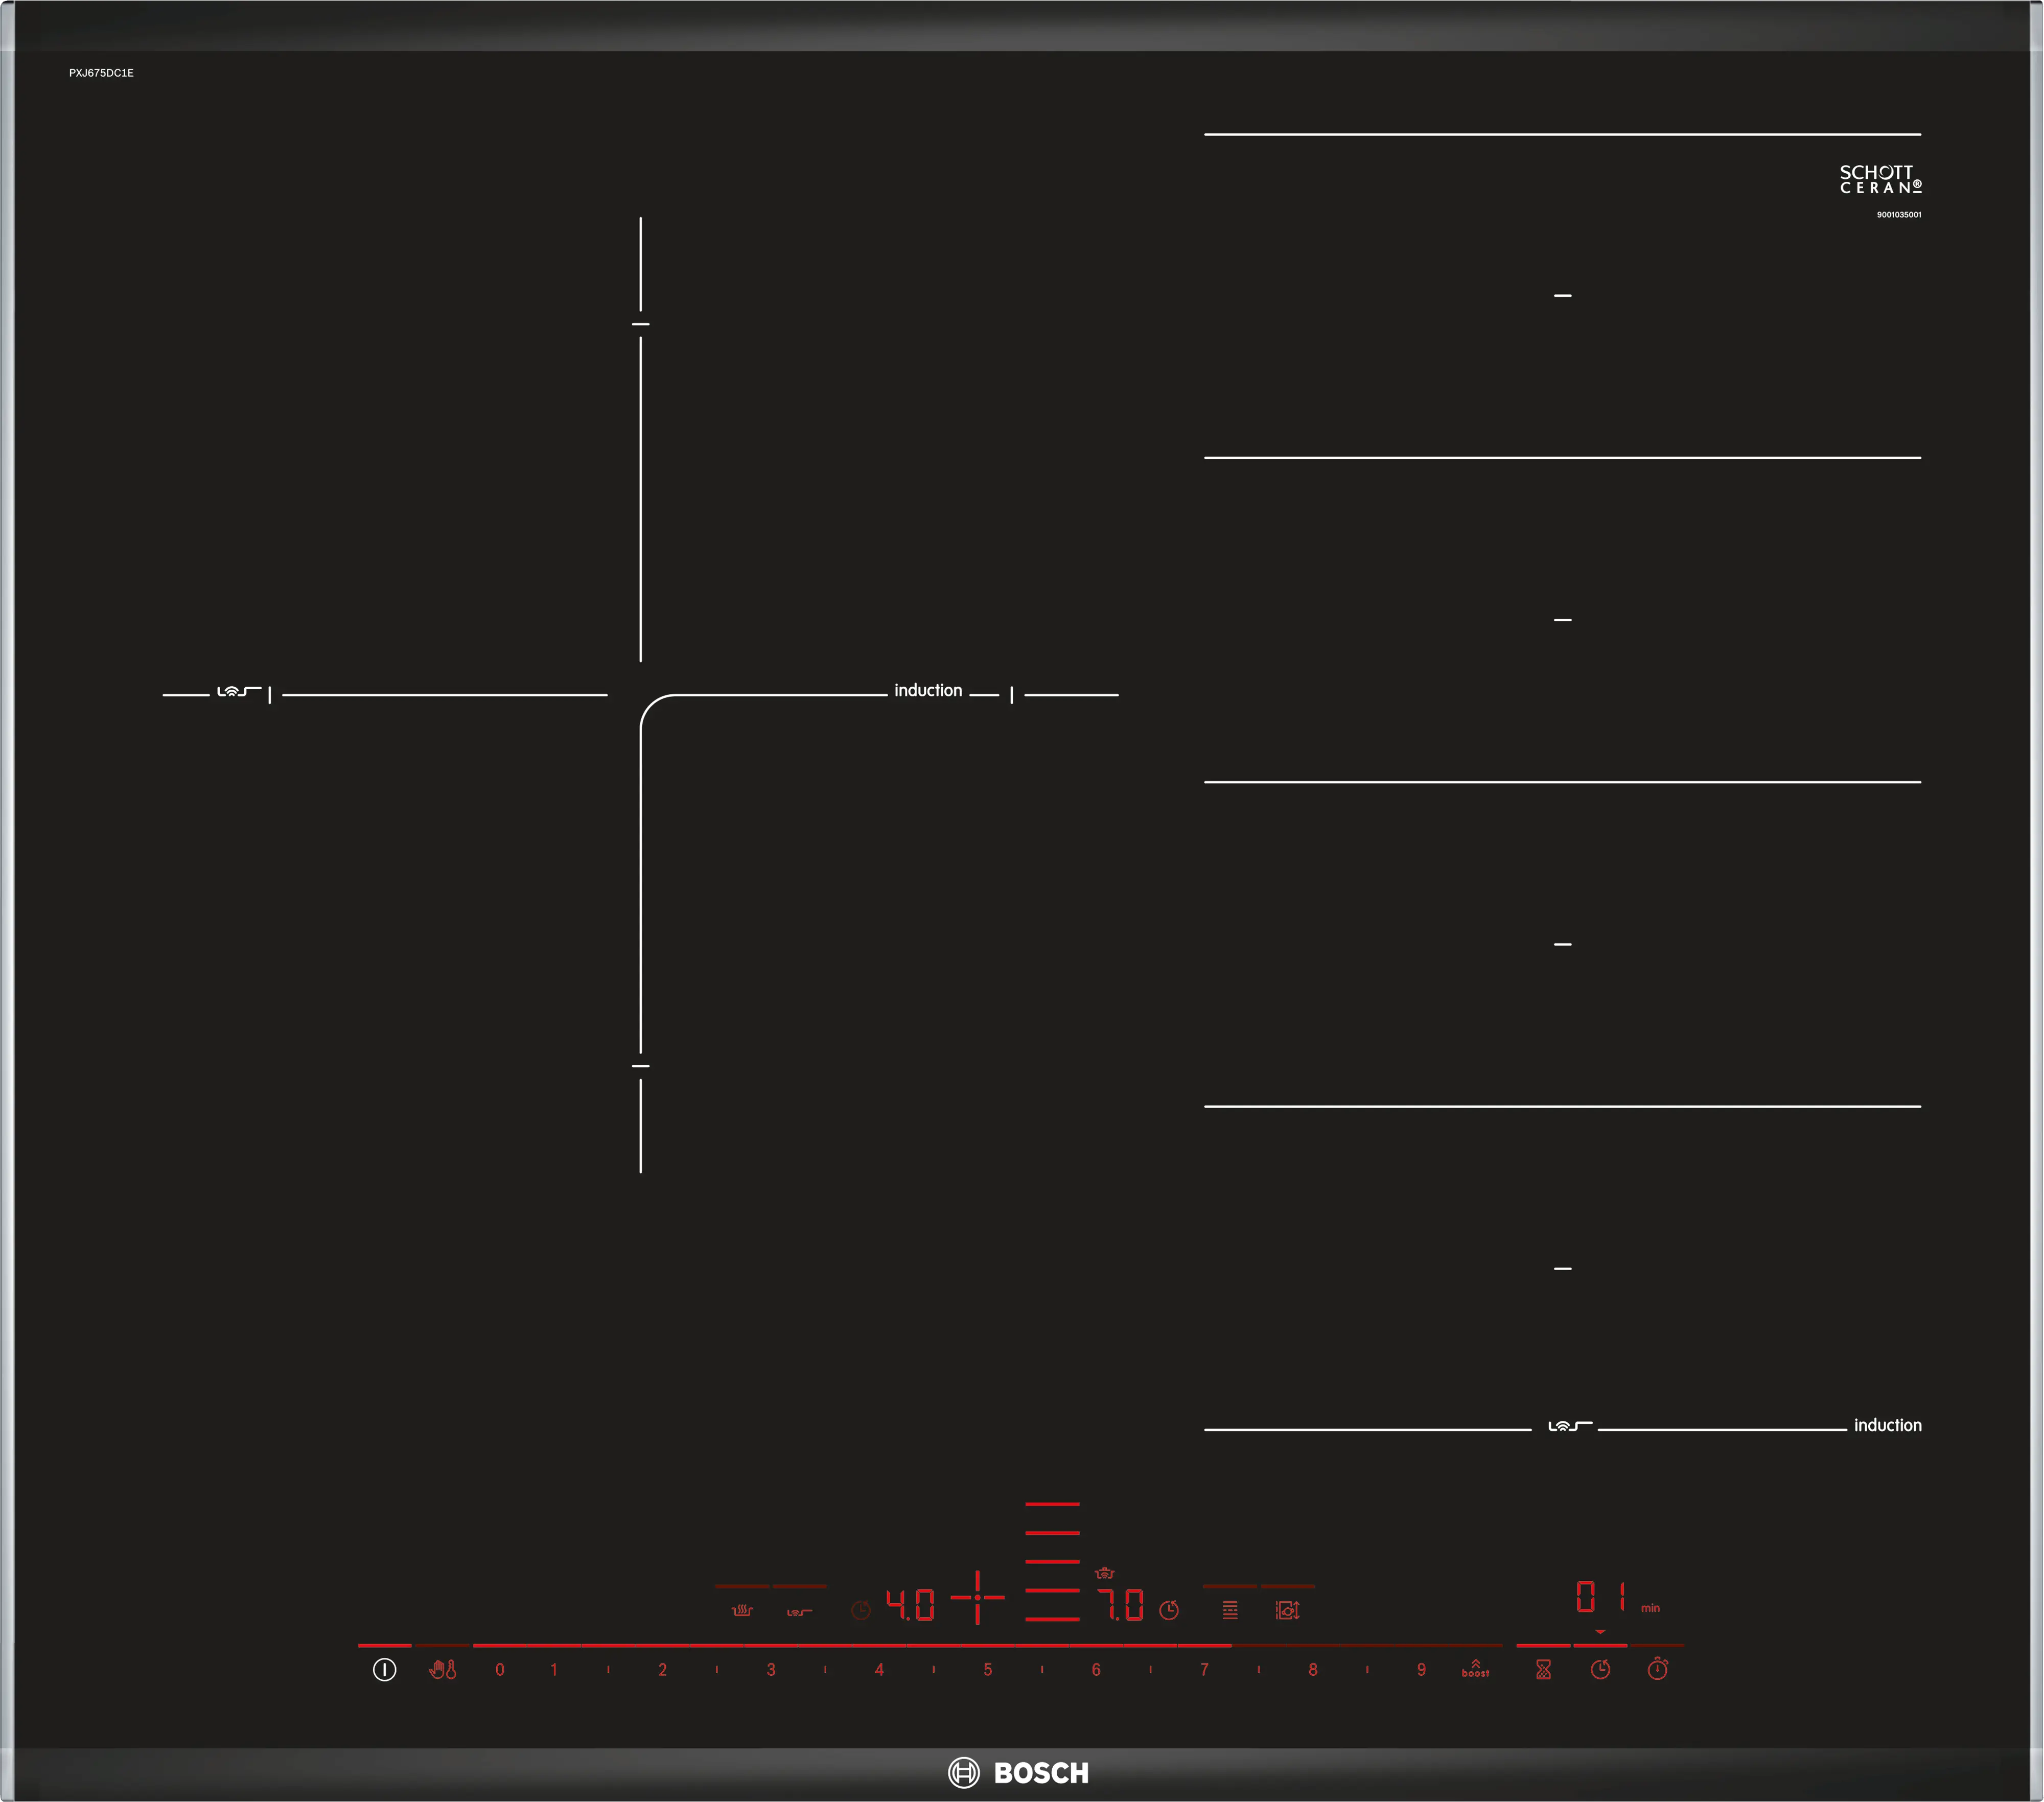This screenshot has width=2044, height=1802.
Task: Set power level 9 on the slider
Action: 1421,1670
